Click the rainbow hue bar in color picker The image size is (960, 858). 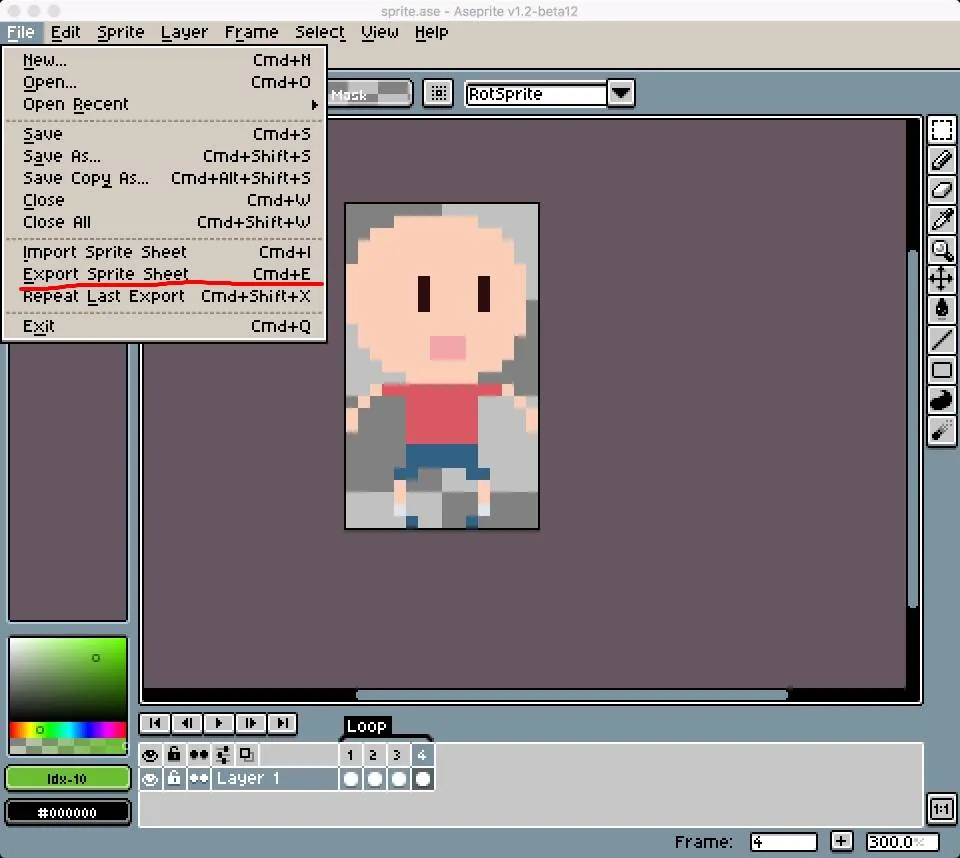click(x=68, y=729)
